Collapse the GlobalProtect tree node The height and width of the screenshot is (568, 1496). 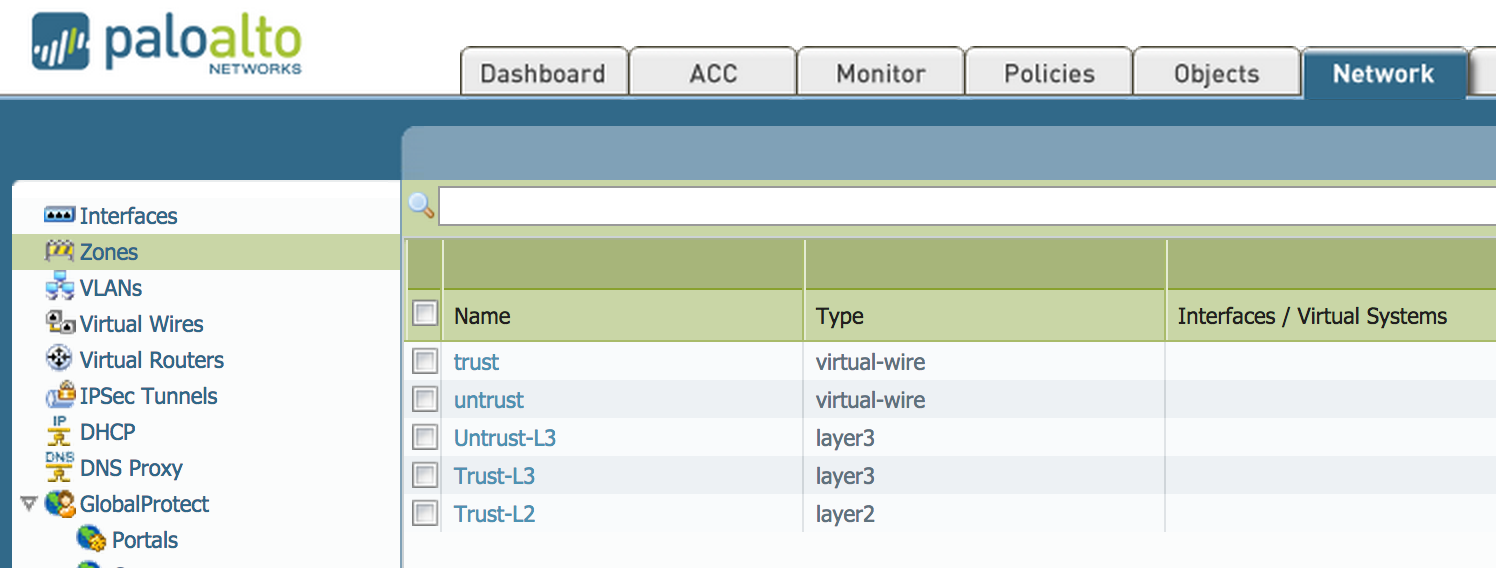[x=28, y=504]
